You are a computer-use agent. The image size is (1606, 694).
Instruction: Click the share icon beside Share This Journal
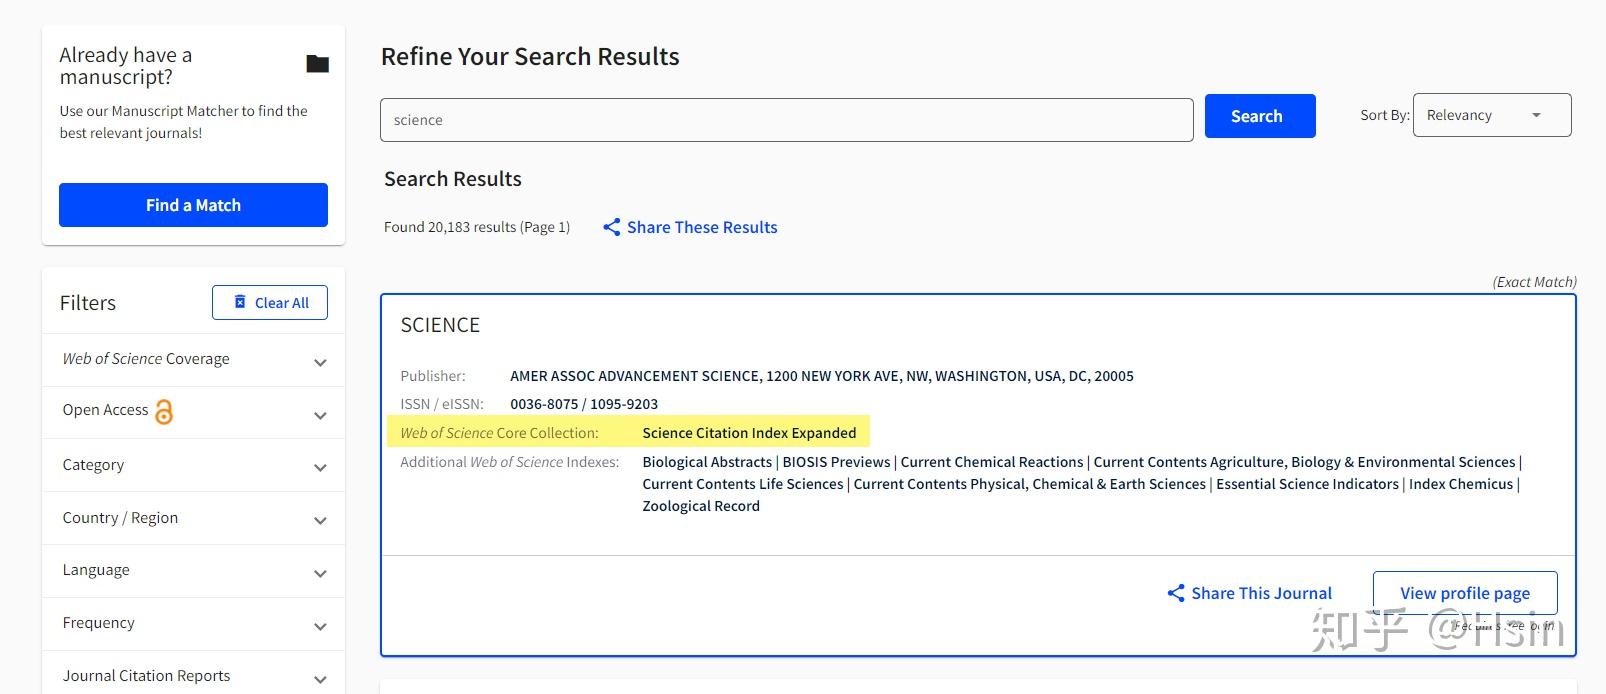point(1176,593)
